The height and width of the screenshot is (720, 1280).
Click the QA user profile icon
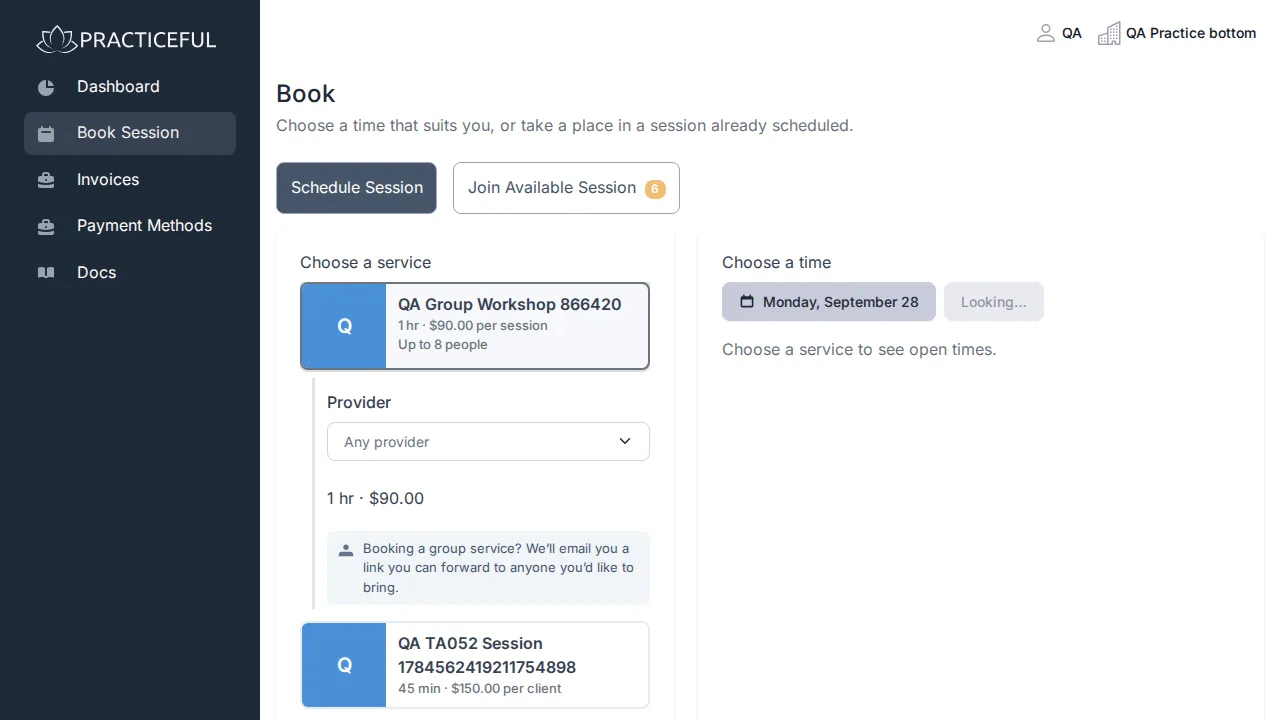(x=1046, y=33)
